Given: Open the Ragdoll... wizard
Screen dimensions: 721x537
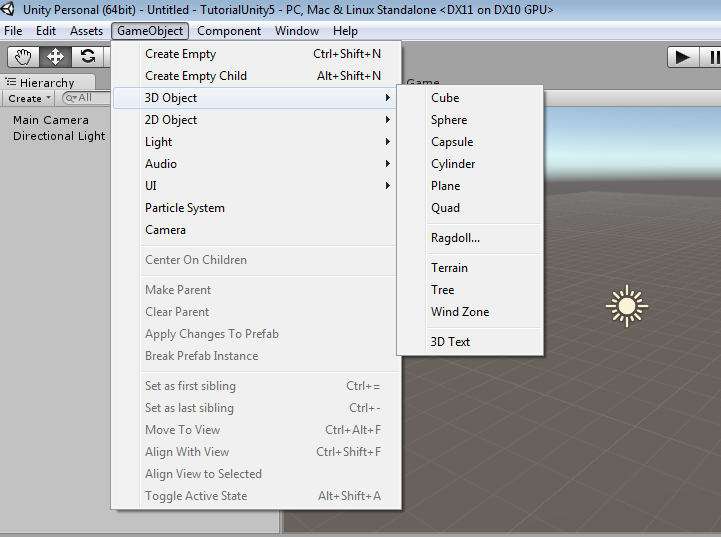Looking at the screenshot, I should coord(470,238).
